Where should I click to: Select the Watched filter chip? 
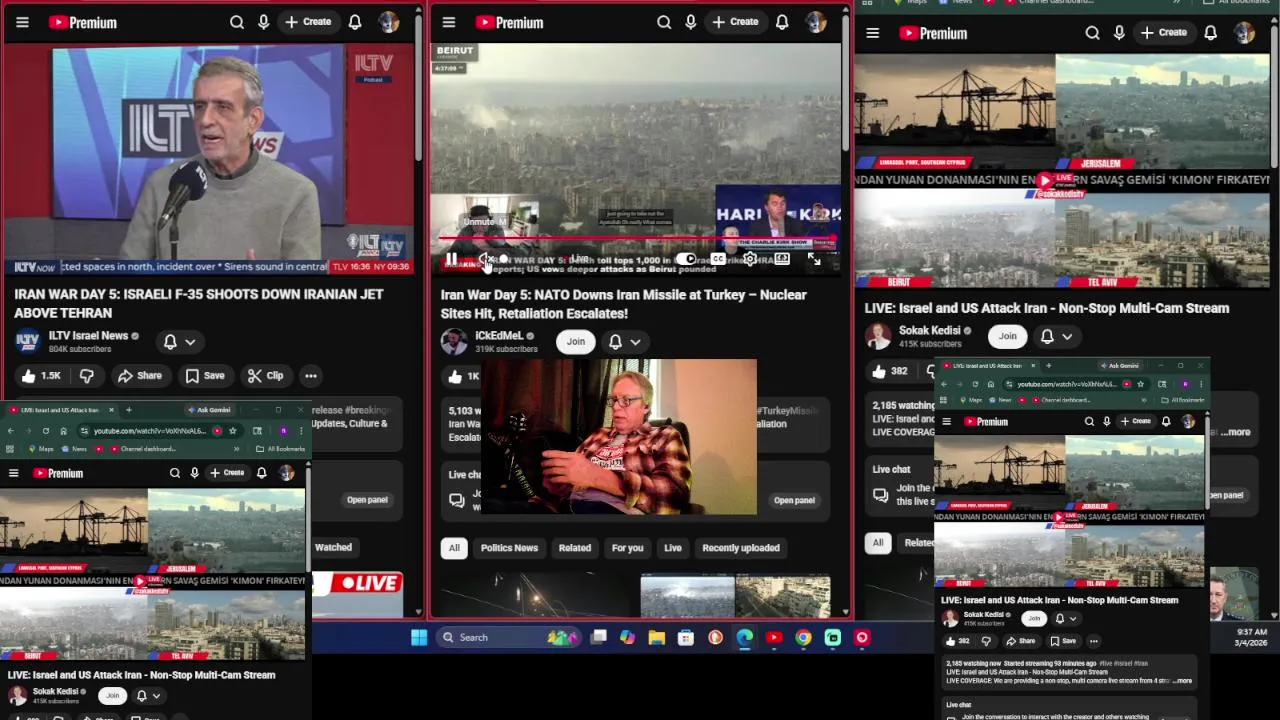(333, 547)
